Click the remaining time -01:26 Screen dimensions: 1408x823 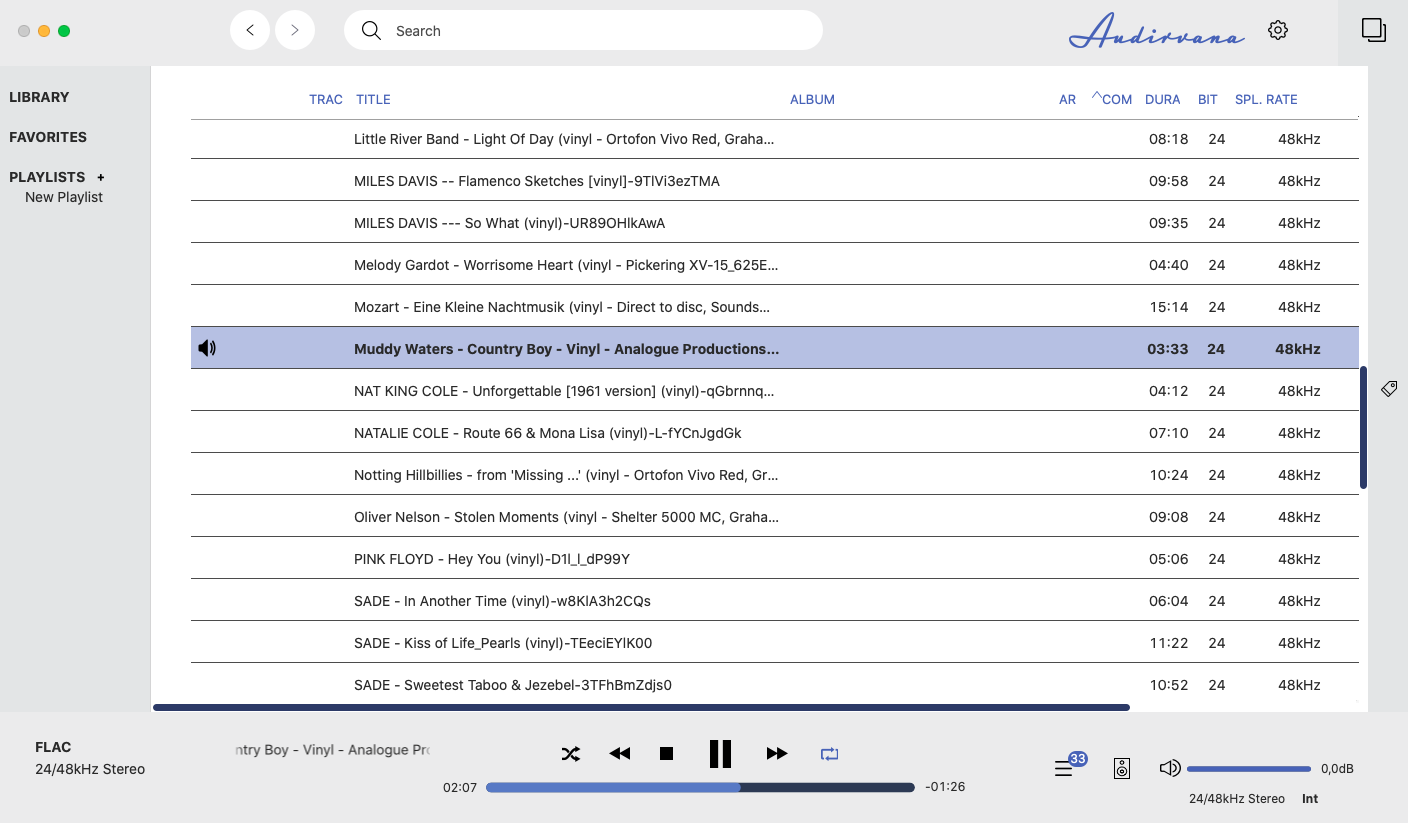click(x=945, y=787)
